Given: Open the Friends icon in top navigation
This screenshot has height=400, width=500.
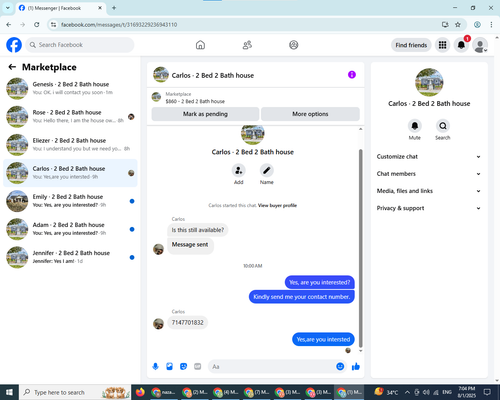Looking at the screenshot, I should (x=247, y=45).
